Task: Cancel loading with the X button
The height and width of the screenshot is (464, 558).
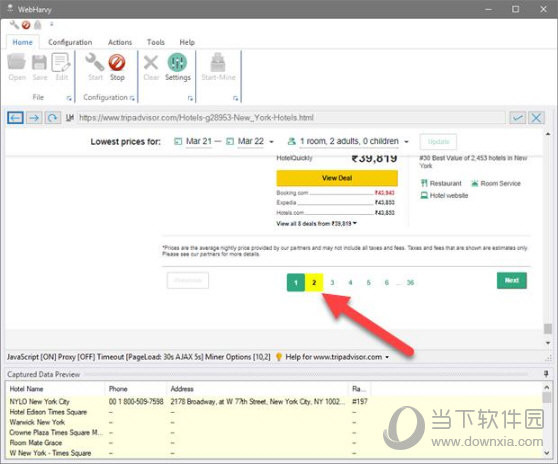Action: (536, 117)
